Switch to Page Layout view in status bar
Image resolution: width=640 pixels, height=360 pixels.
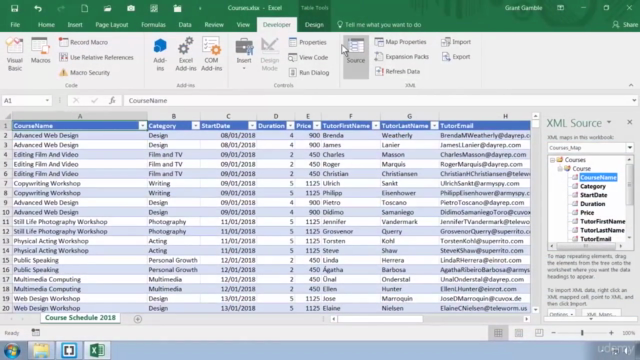[x=519, y=333]
